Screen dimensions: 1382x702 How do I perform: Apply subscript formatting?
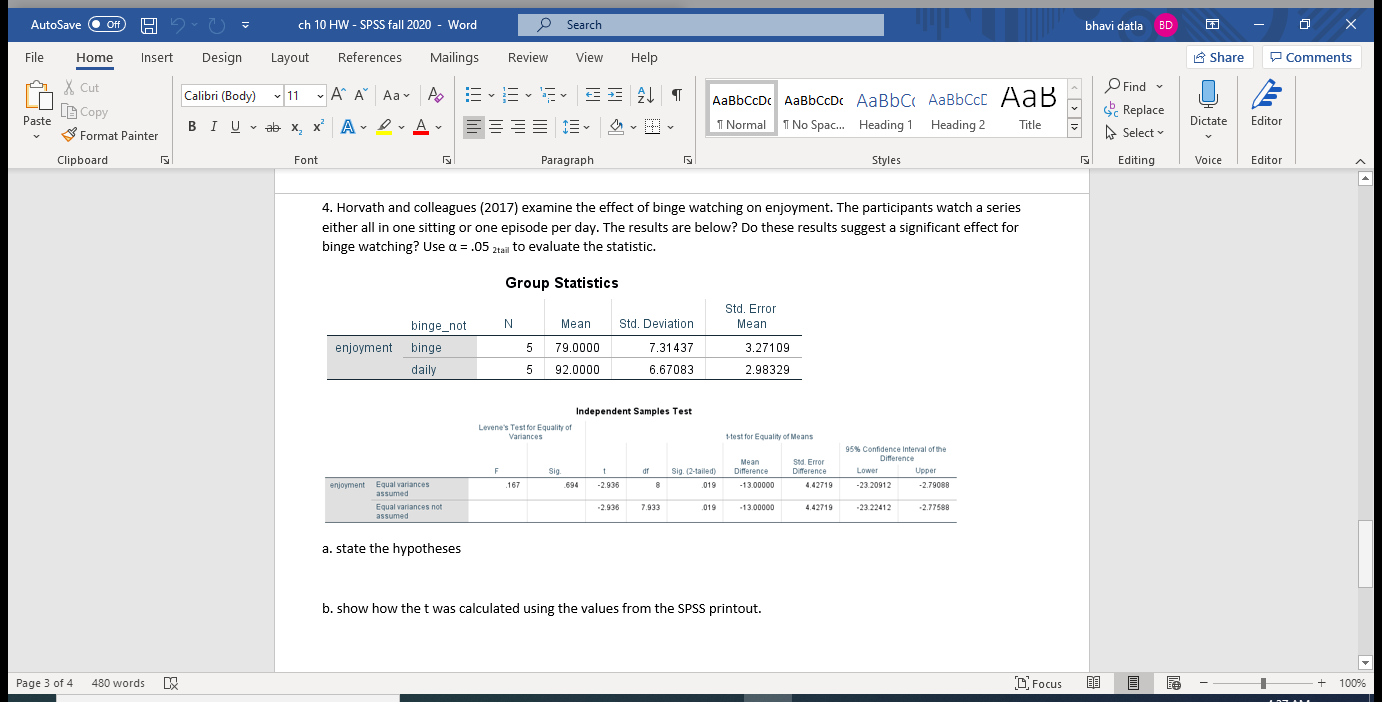point(297,127)
